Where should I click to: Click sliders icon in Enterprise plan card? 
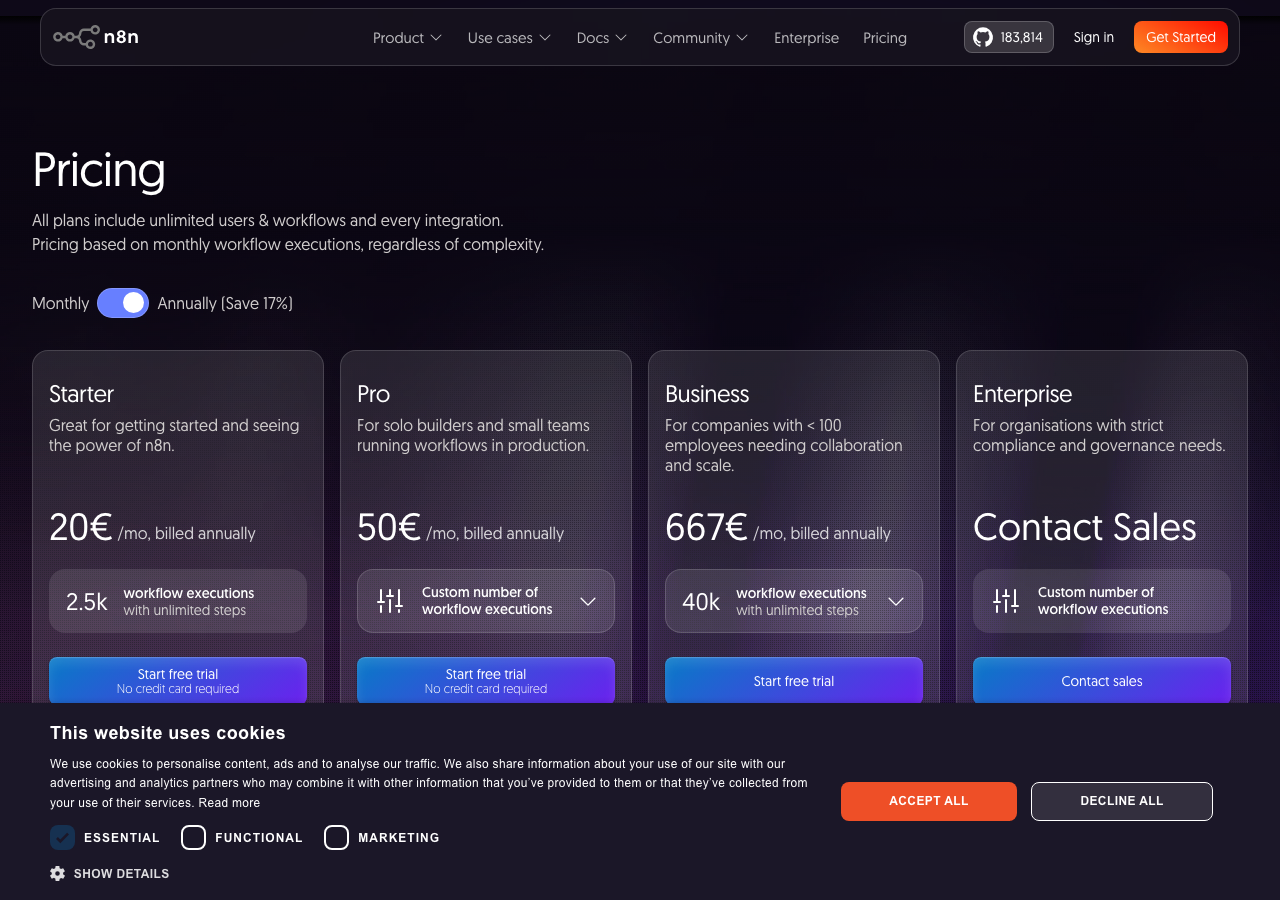pyautogui.click(x=1006, y=601)
